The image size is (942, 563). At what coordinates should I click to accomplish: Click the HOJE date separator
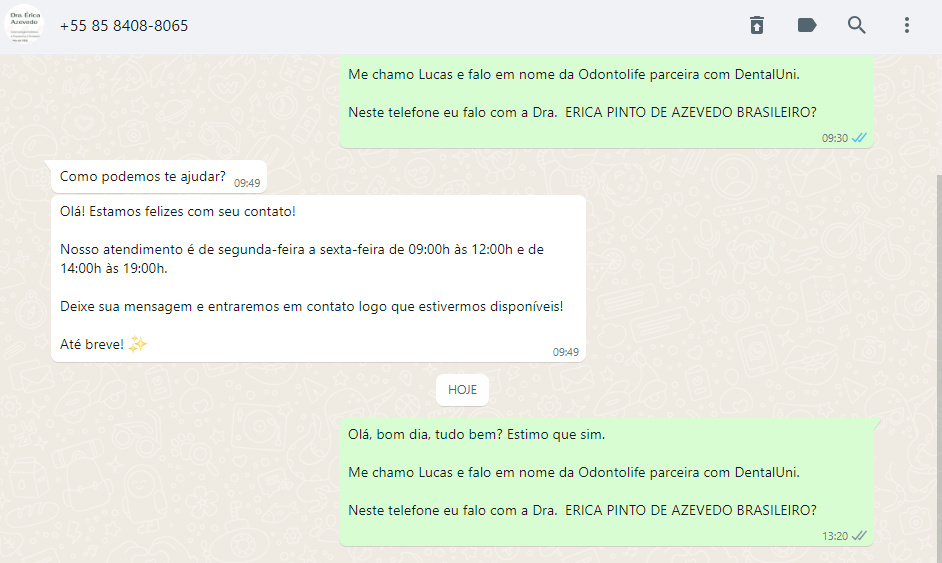click(462, 390)
